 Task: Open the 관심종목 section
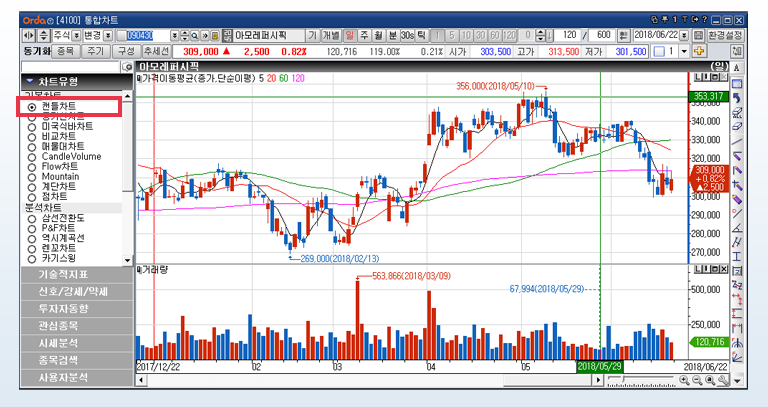coord(77,326)
